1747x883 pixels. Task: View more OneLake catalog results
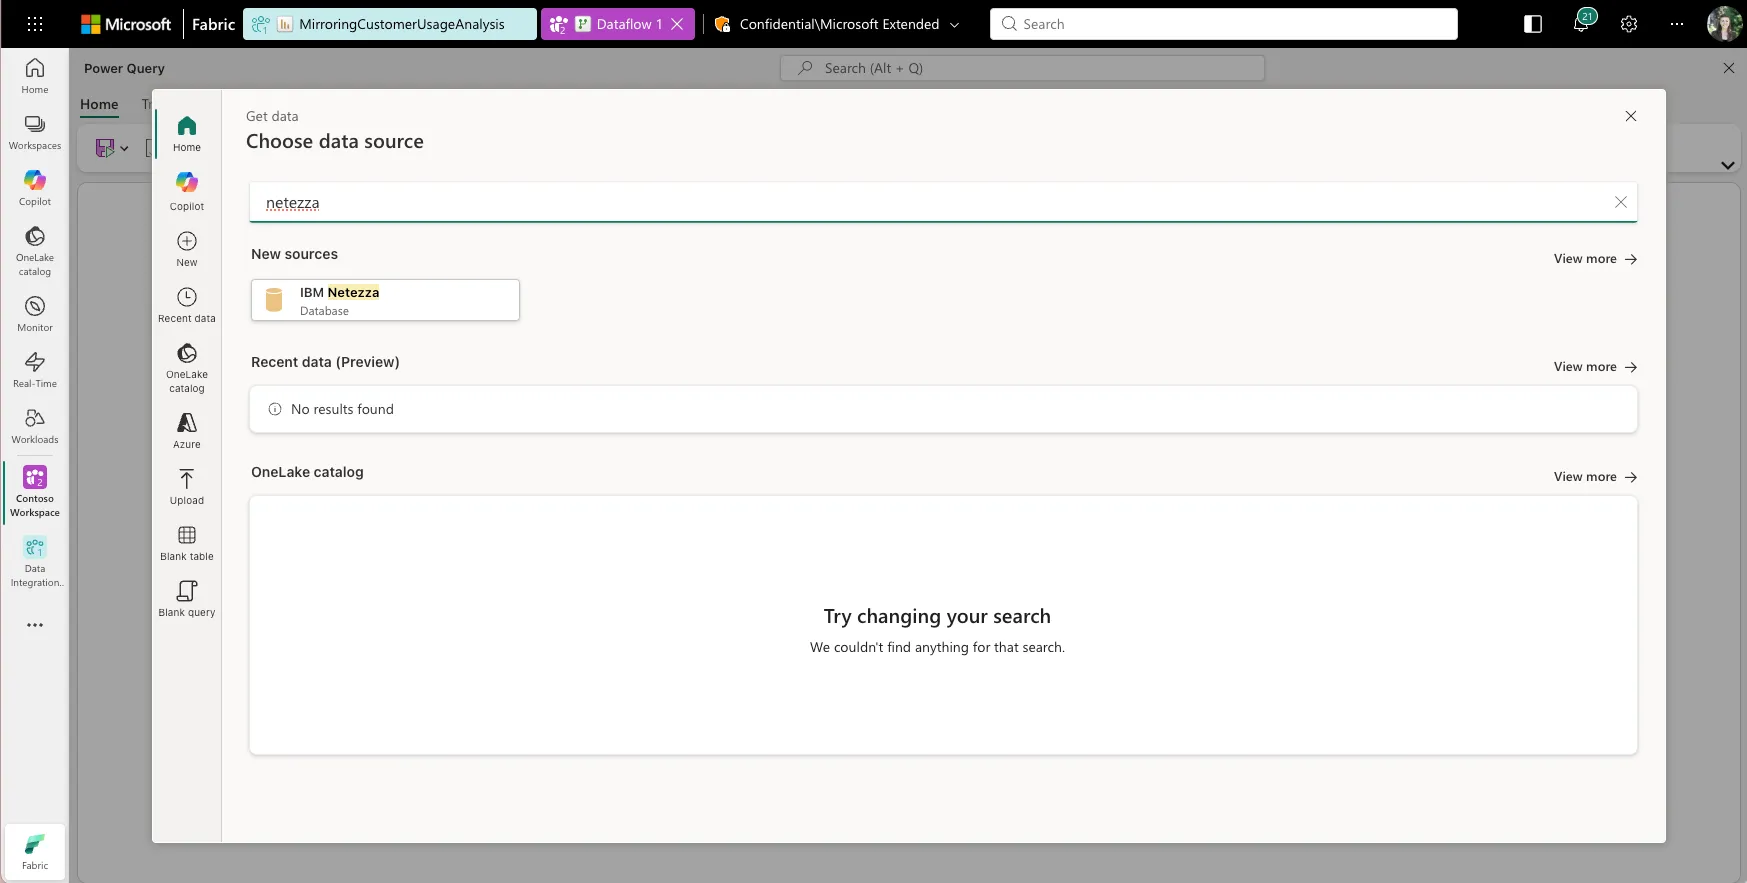(1595, 477)
